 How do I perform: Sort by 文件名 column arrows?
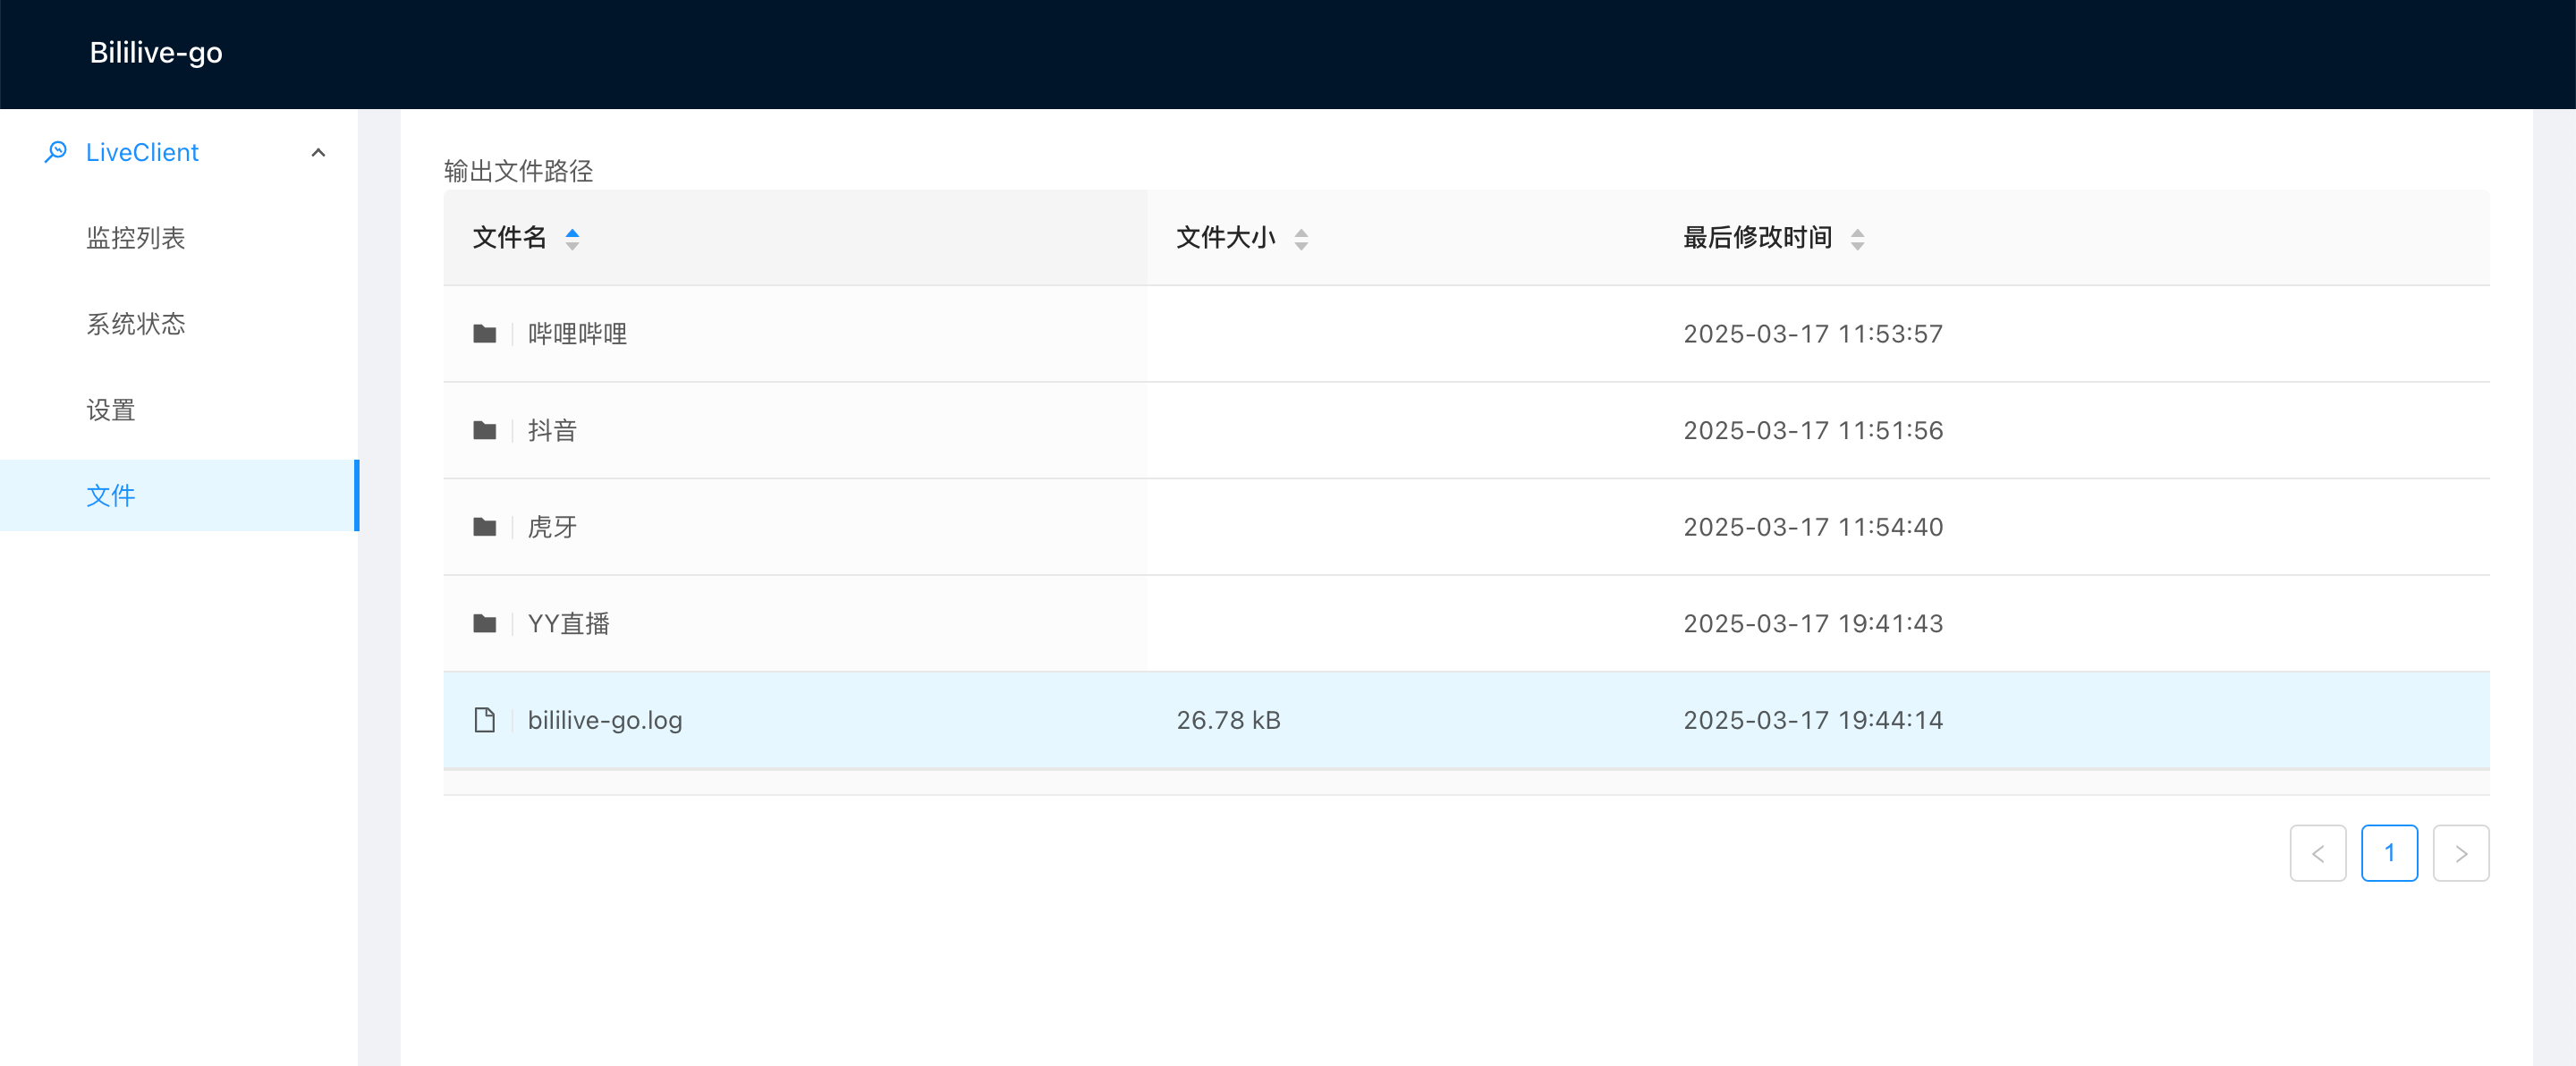[x=572, y=238]
